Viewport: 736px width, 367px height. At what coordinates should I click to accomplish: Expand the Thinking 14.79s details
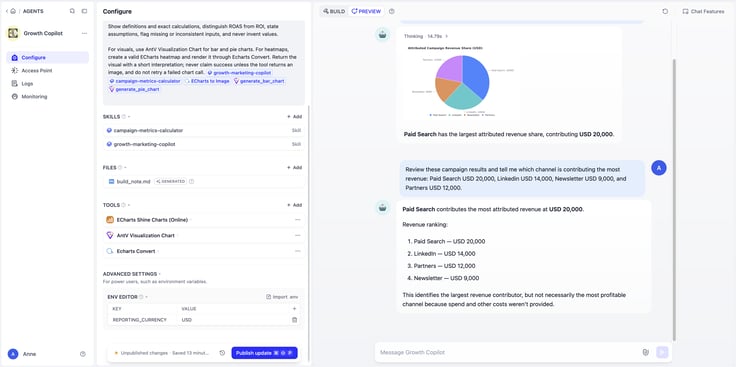point(426,36)
